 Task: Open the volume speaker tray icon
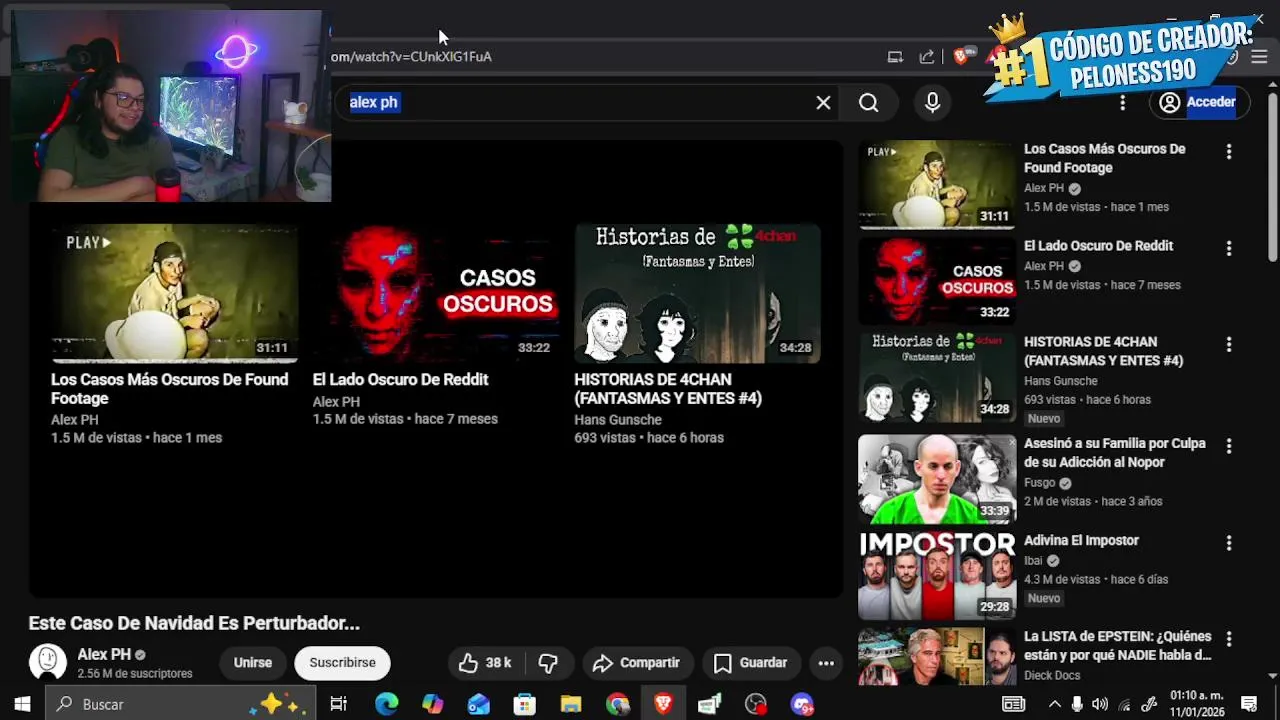point(1100,704)
